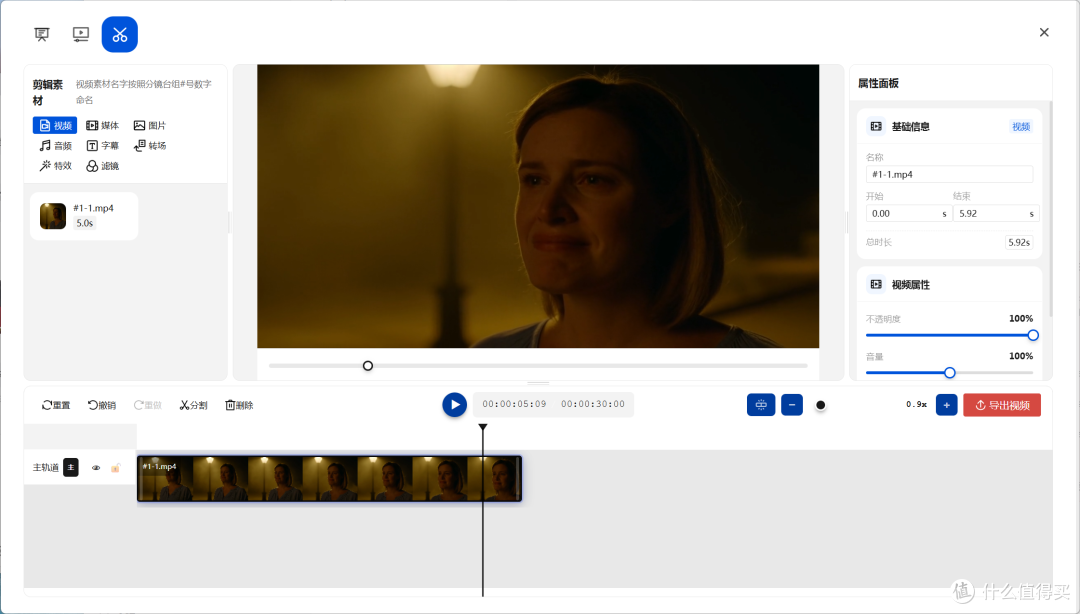Click the 属性面板 panel title
Screen dimensions: 1080x614
tap(878, 83)
